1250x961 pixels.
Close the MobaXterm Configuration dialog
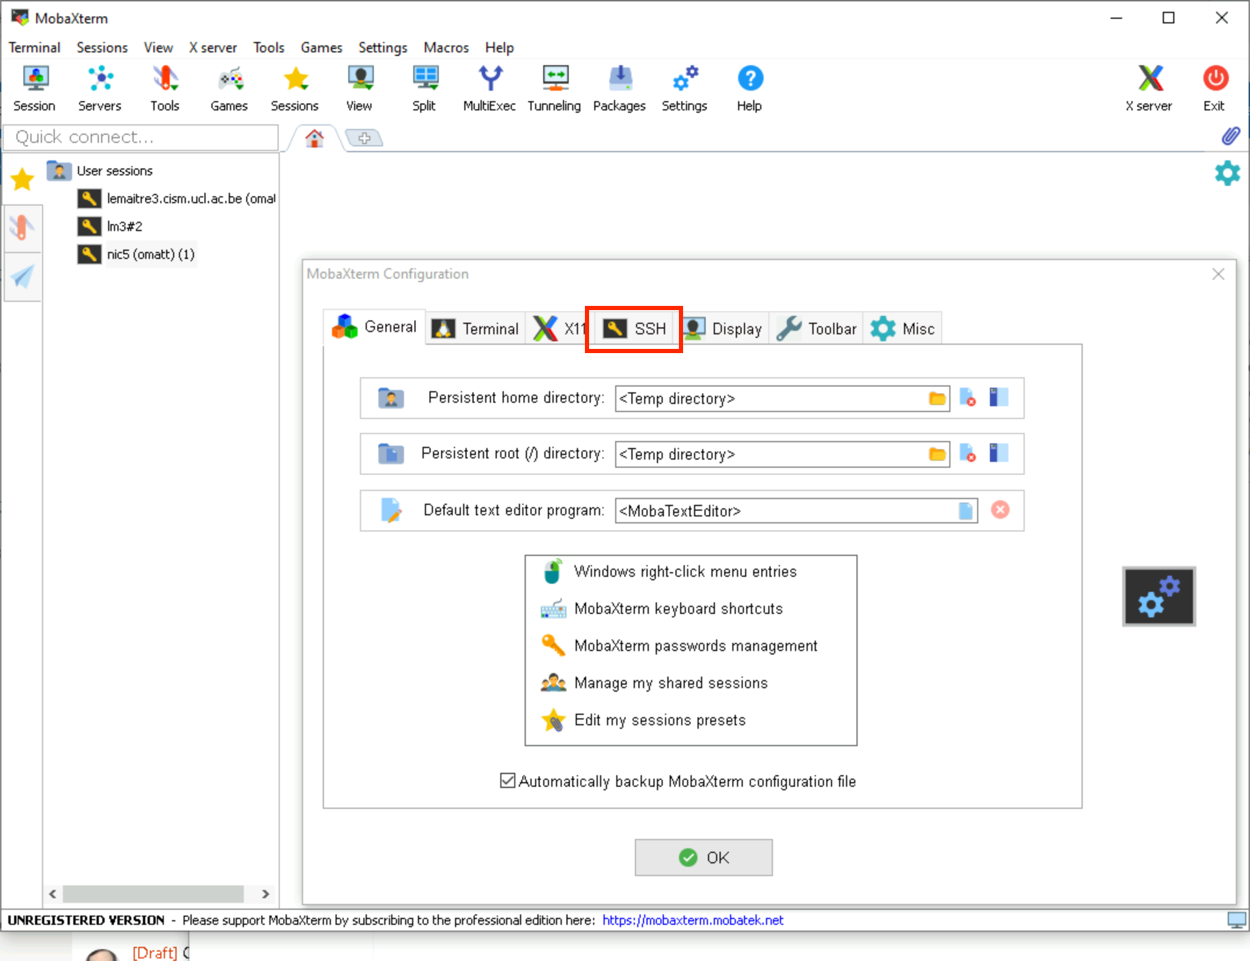click(1218, 274)
